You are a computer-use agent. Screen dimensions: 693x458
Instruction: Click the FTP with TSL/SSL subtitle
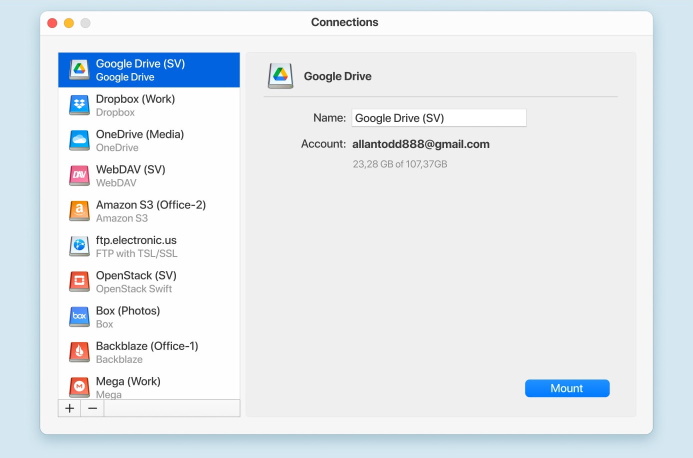(x=137, y=253)
